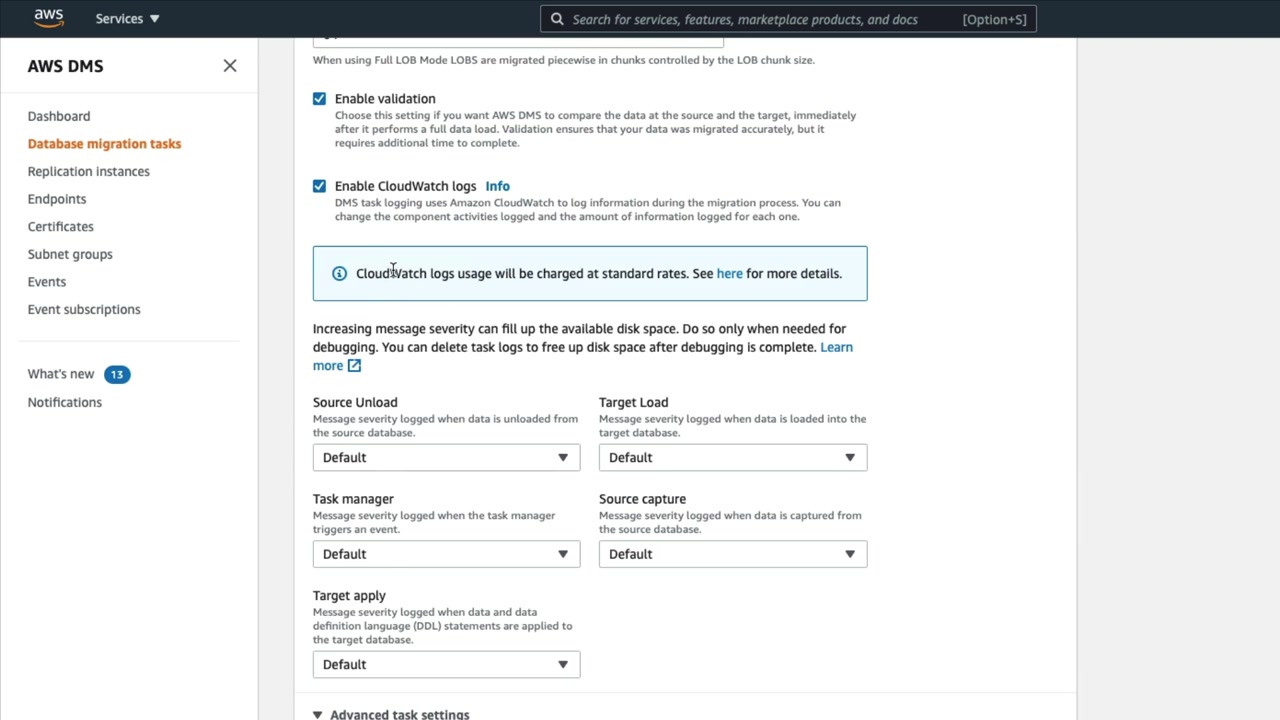1280x720 pixels.
Task: Open the Target apply severity dropdown
Action: 446,665
